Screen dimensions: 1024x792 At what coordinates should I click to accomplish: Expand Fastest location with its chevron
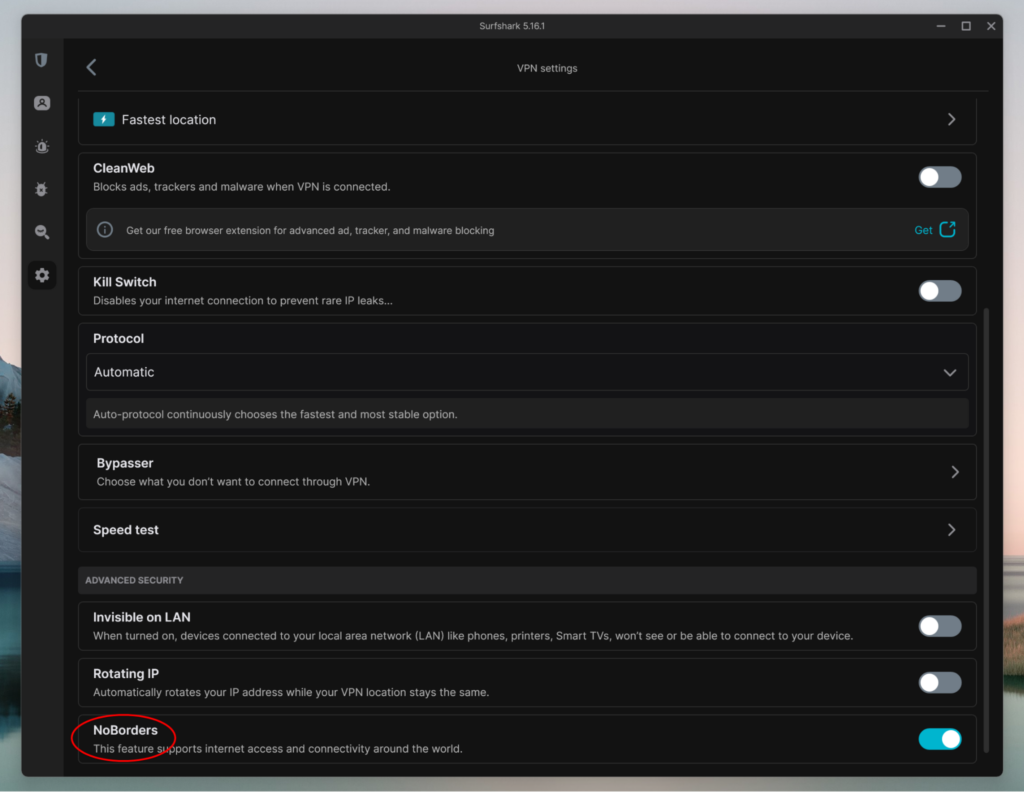pyautogui.click(x=952, y=119)
